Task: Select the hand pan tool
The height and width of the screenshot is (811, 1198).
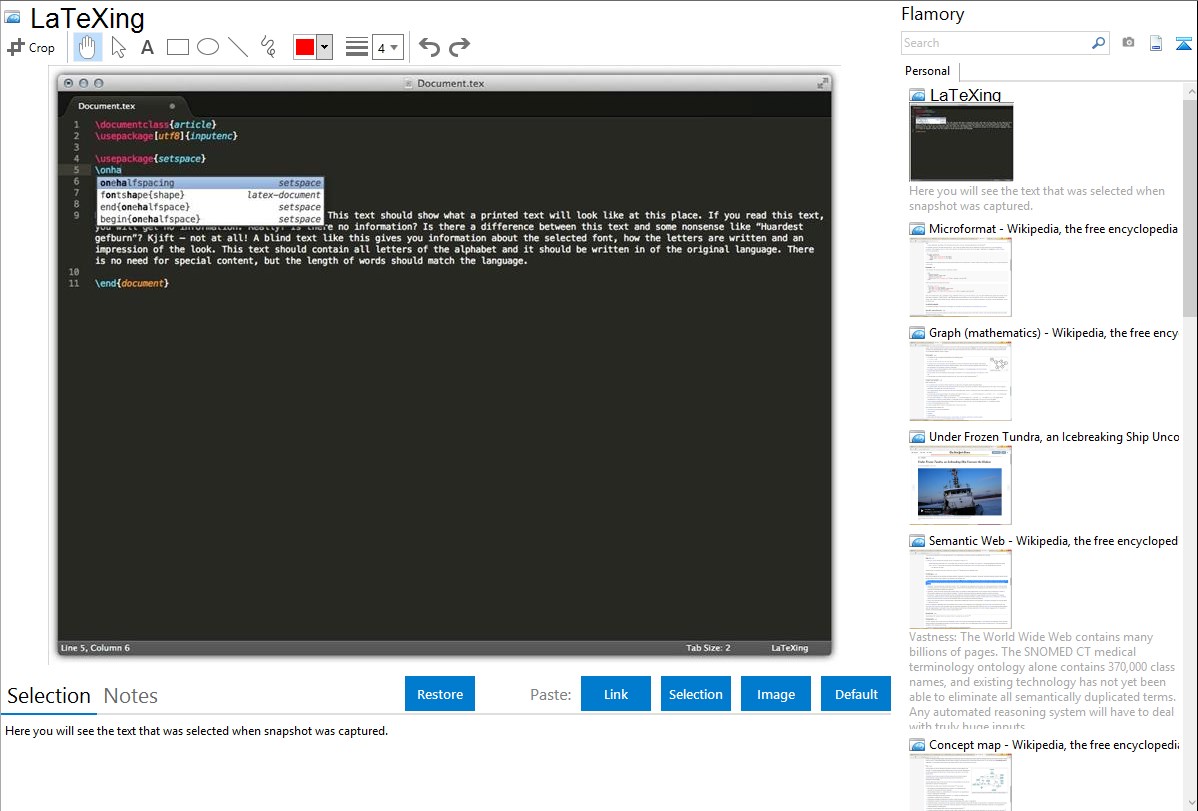Action: coord(88,47)
